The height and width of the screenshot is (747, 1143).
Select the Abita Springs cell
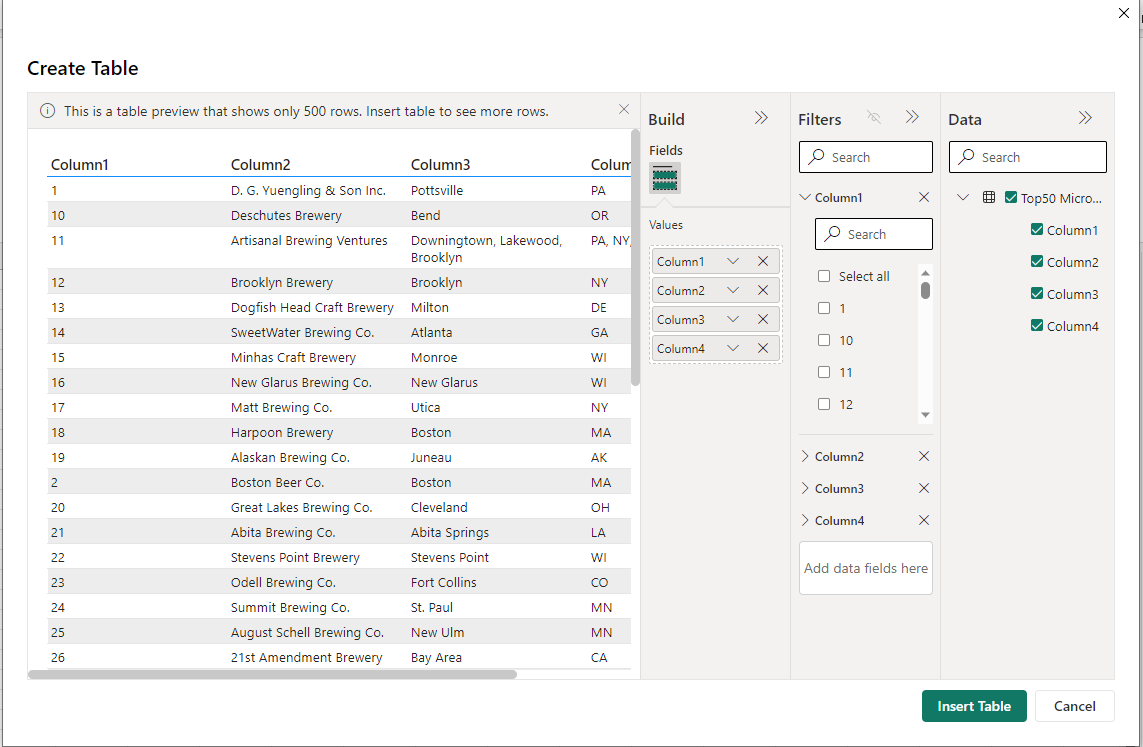[x=450, y=533]
